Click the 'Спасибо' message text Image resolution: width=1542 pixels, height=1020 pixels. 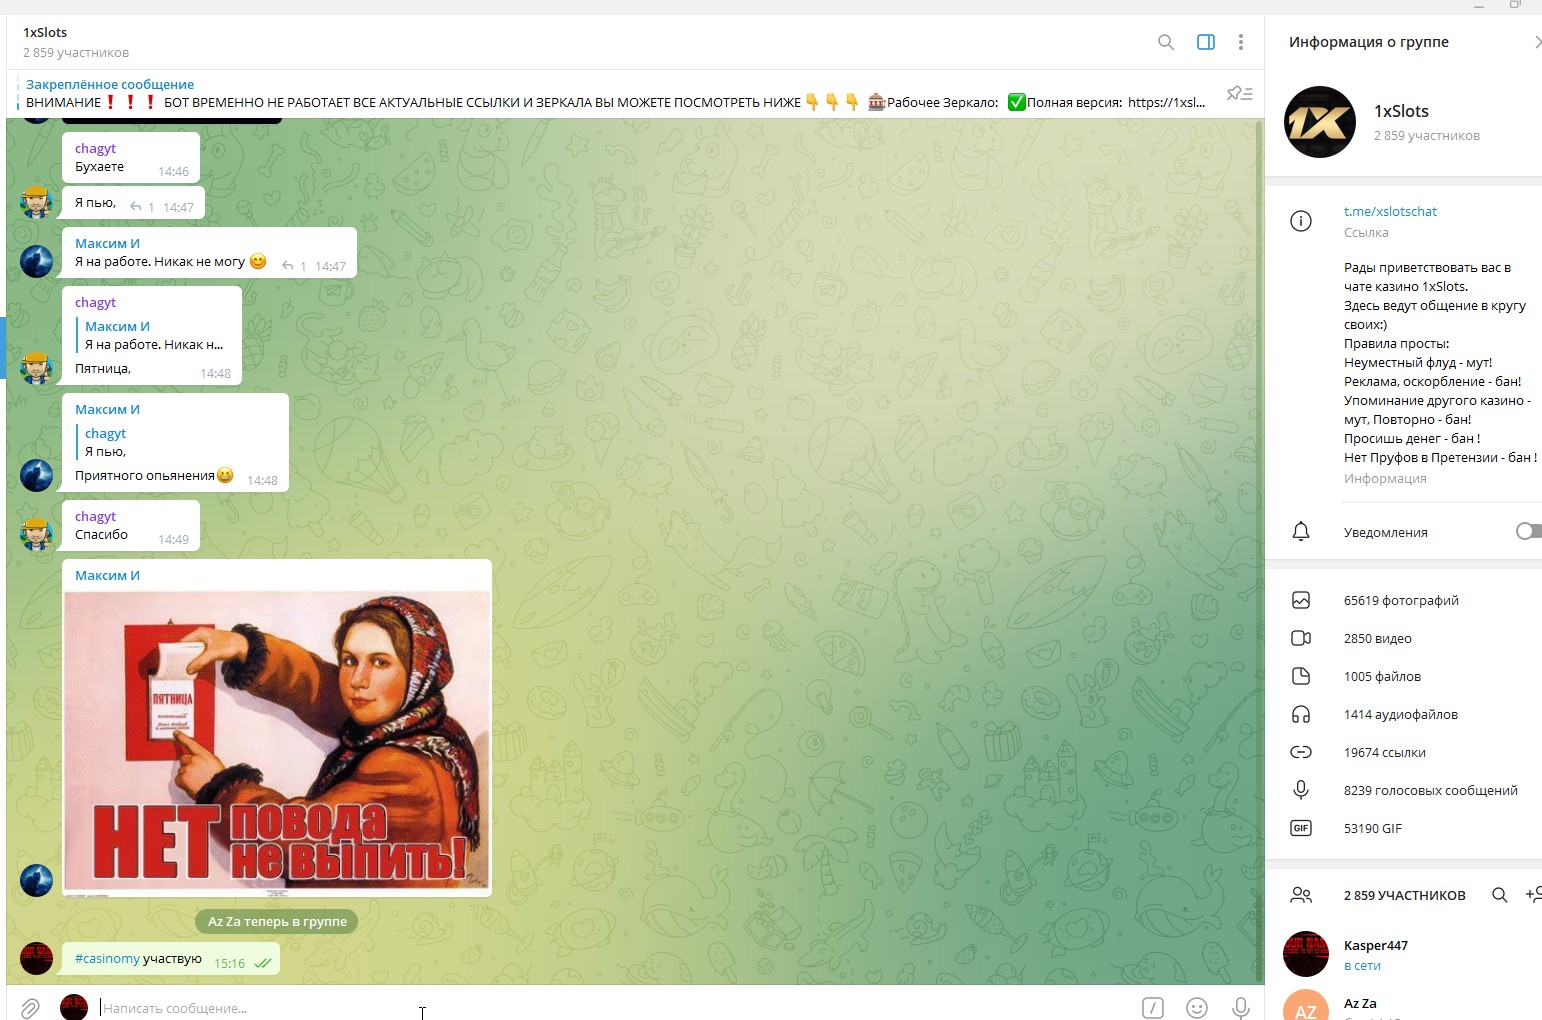[101, 534]
